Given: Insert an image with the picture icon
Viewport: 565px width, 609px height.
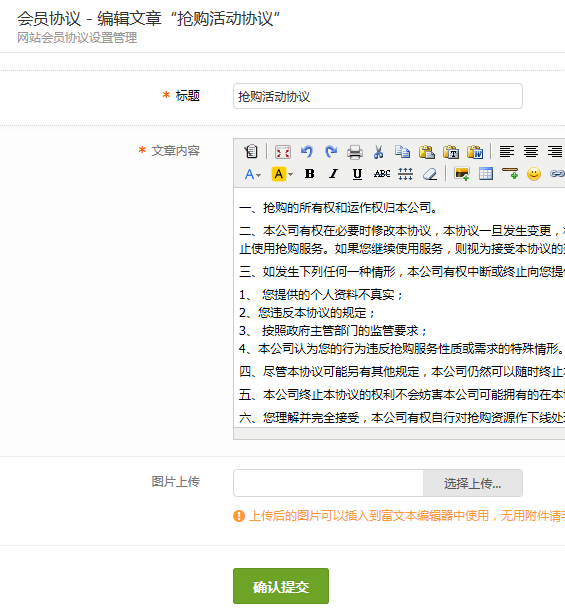Looking at the screenshot, I should tap(462, 174).
